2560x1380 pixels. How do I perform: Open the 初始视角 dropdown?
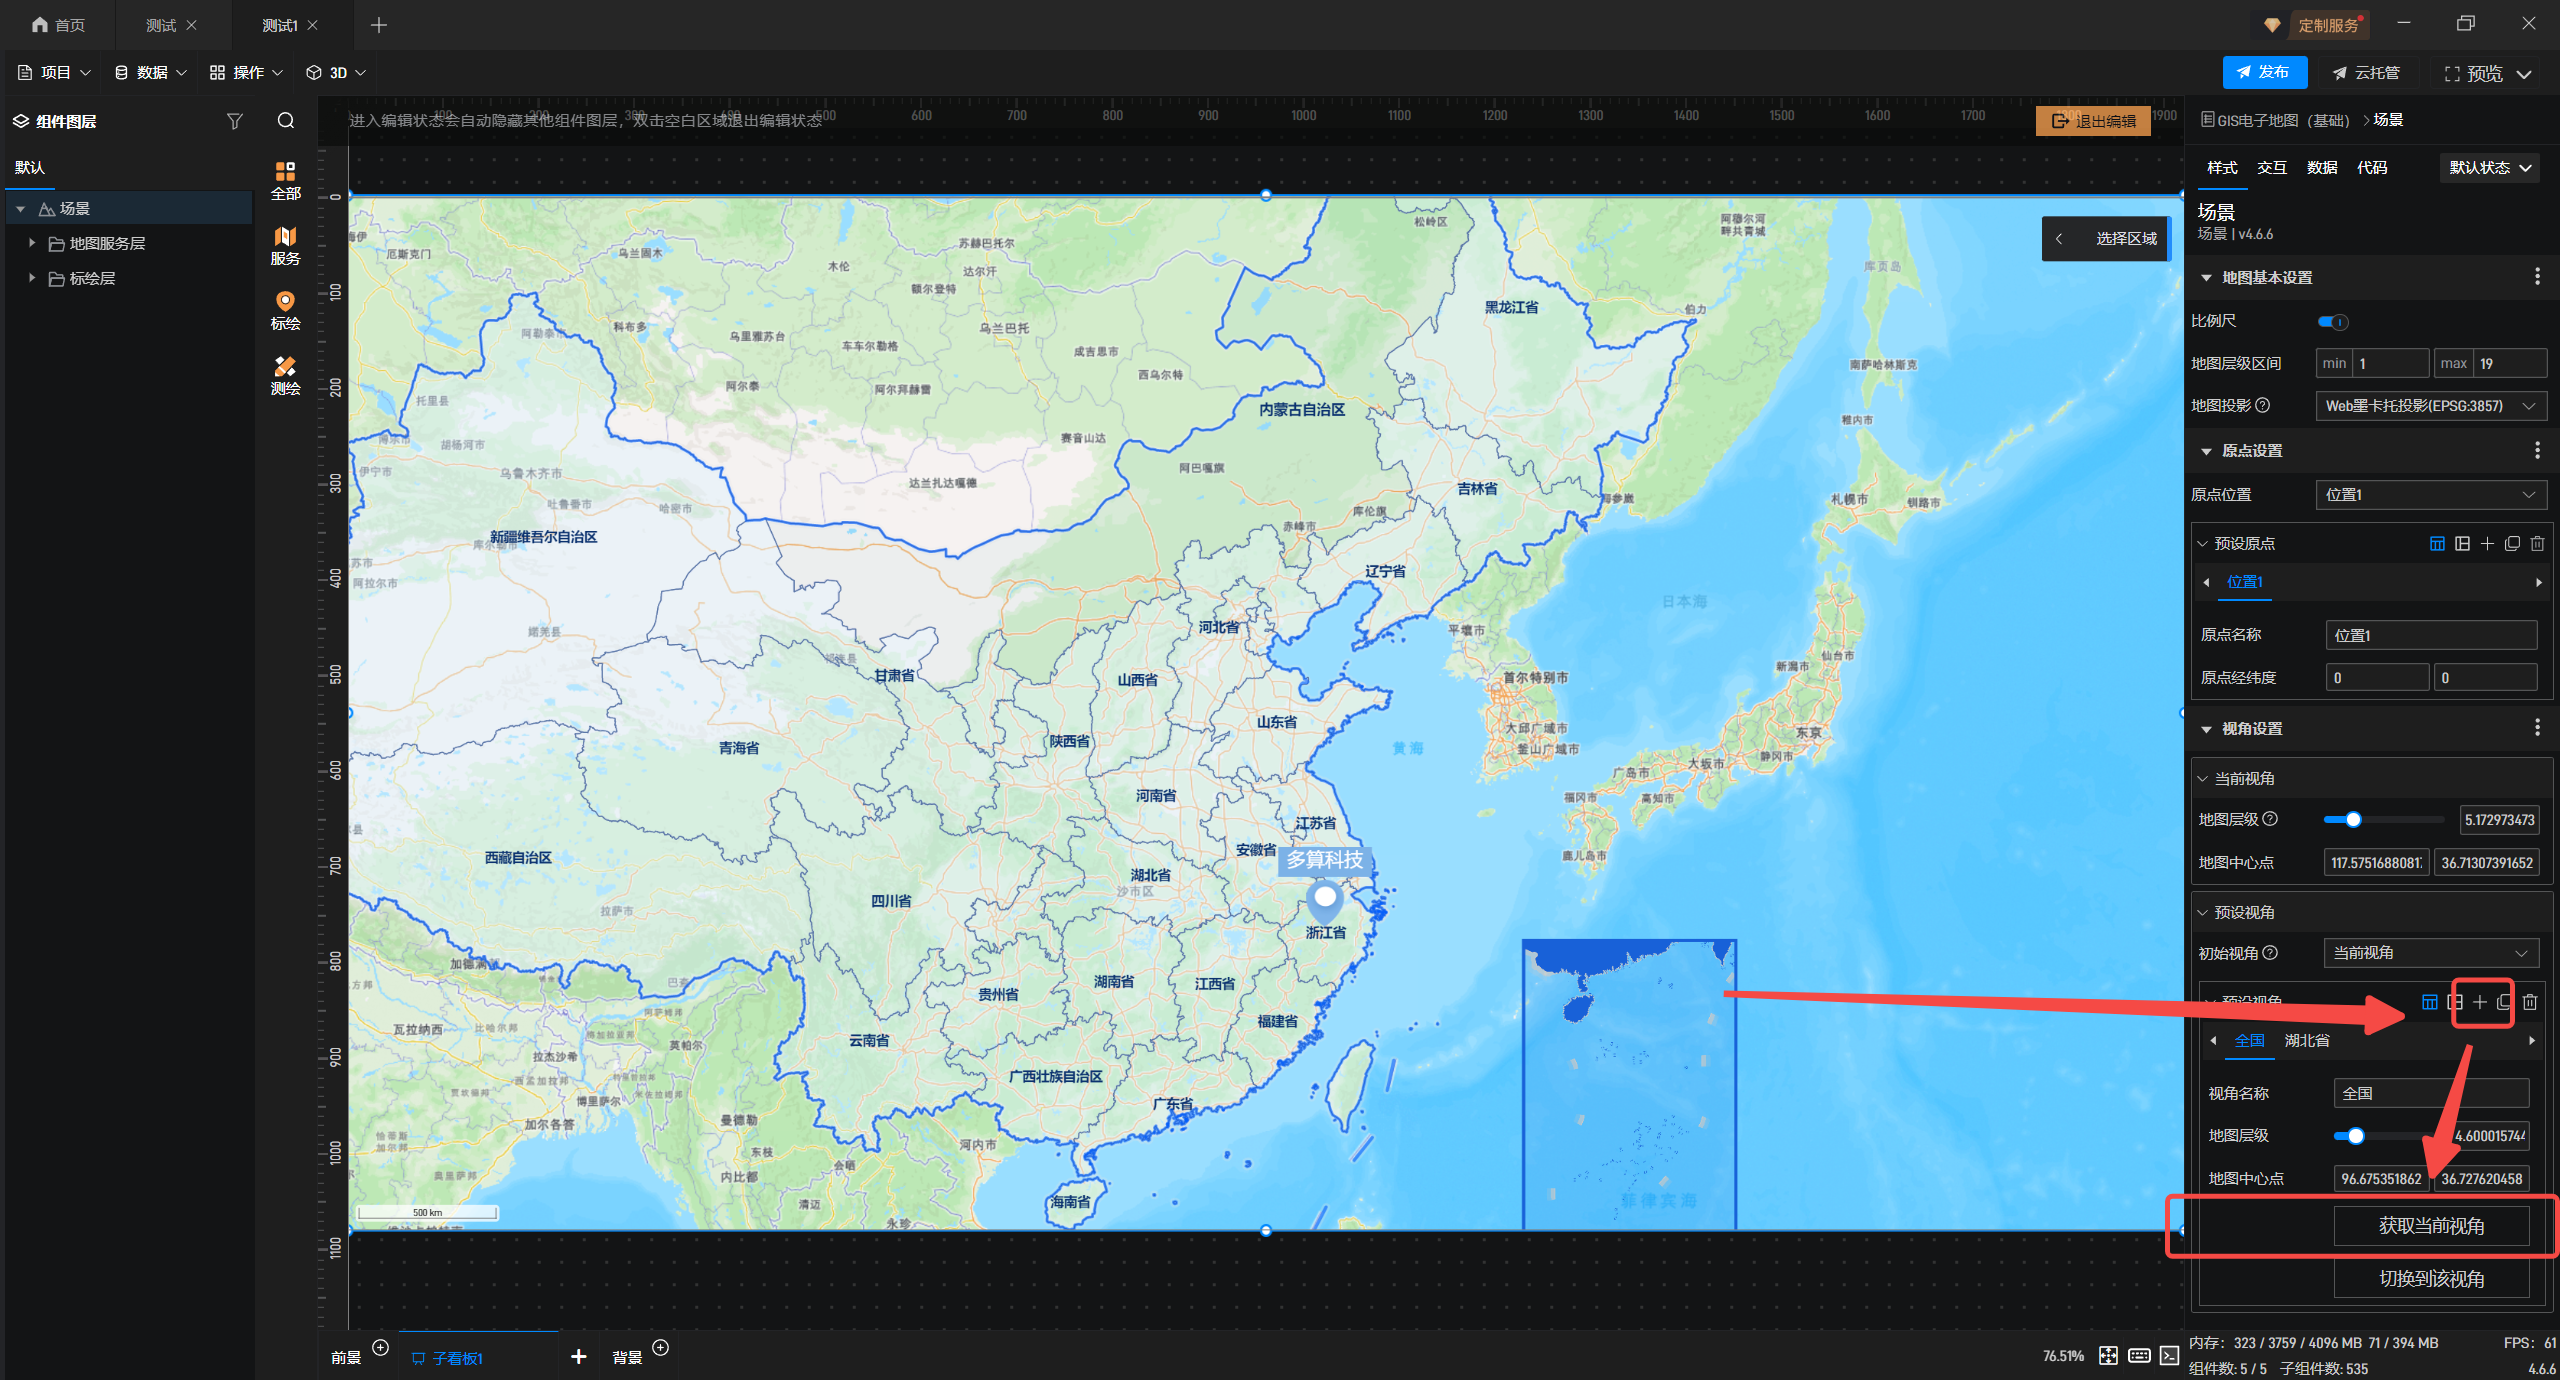click(x=2430, y=953)
